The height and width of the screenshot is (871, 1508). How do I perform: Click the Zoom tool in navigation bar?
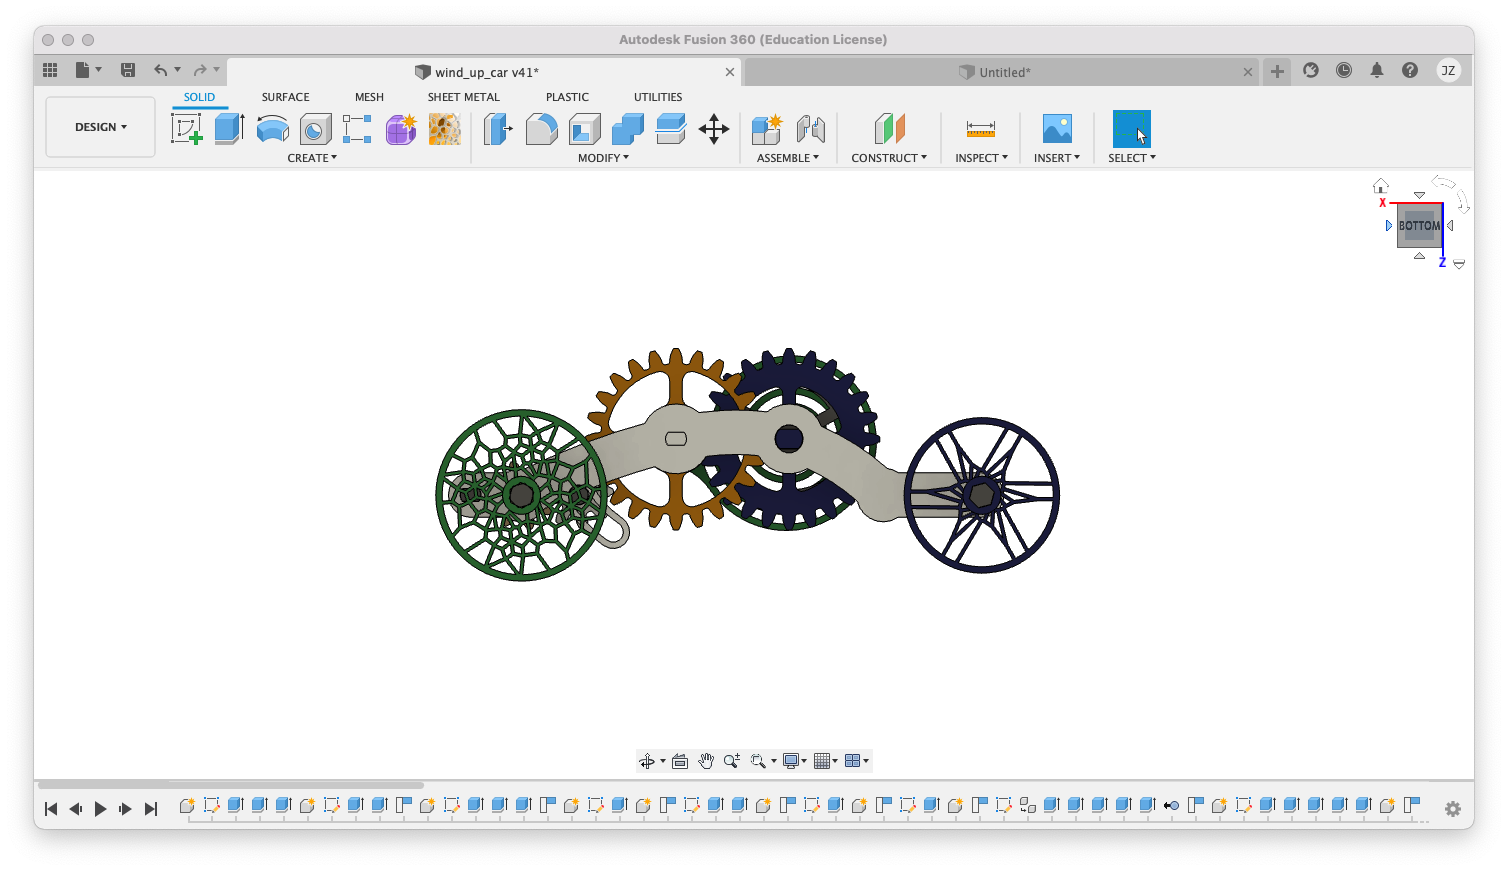point(732,761)
